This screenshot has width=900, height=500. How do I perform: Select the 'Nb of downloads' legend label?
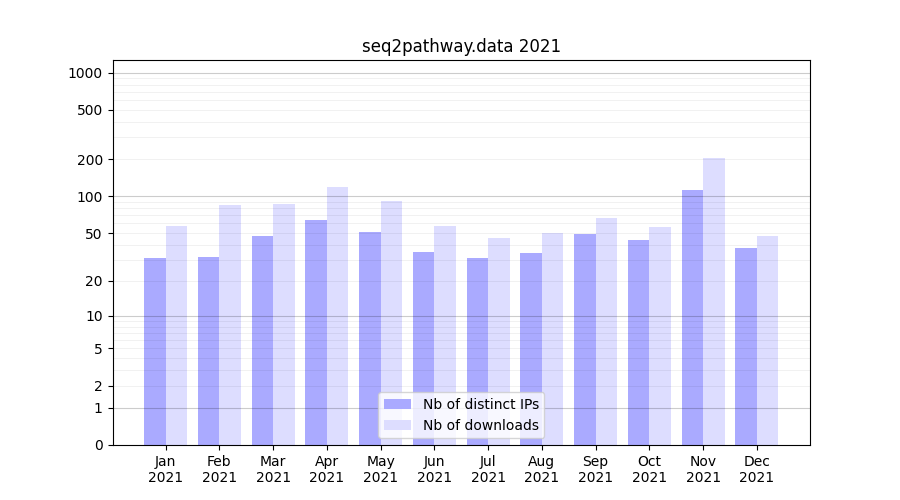pyautogui.click(x=480, y=425)
